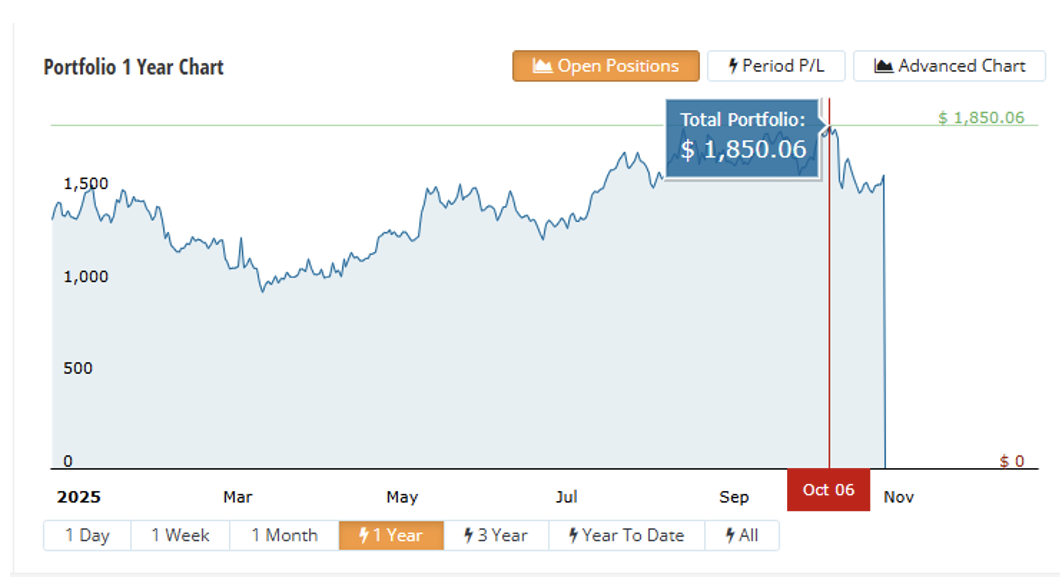Click the 2025 year label on the axis
1060x578 pixels.
79,497
